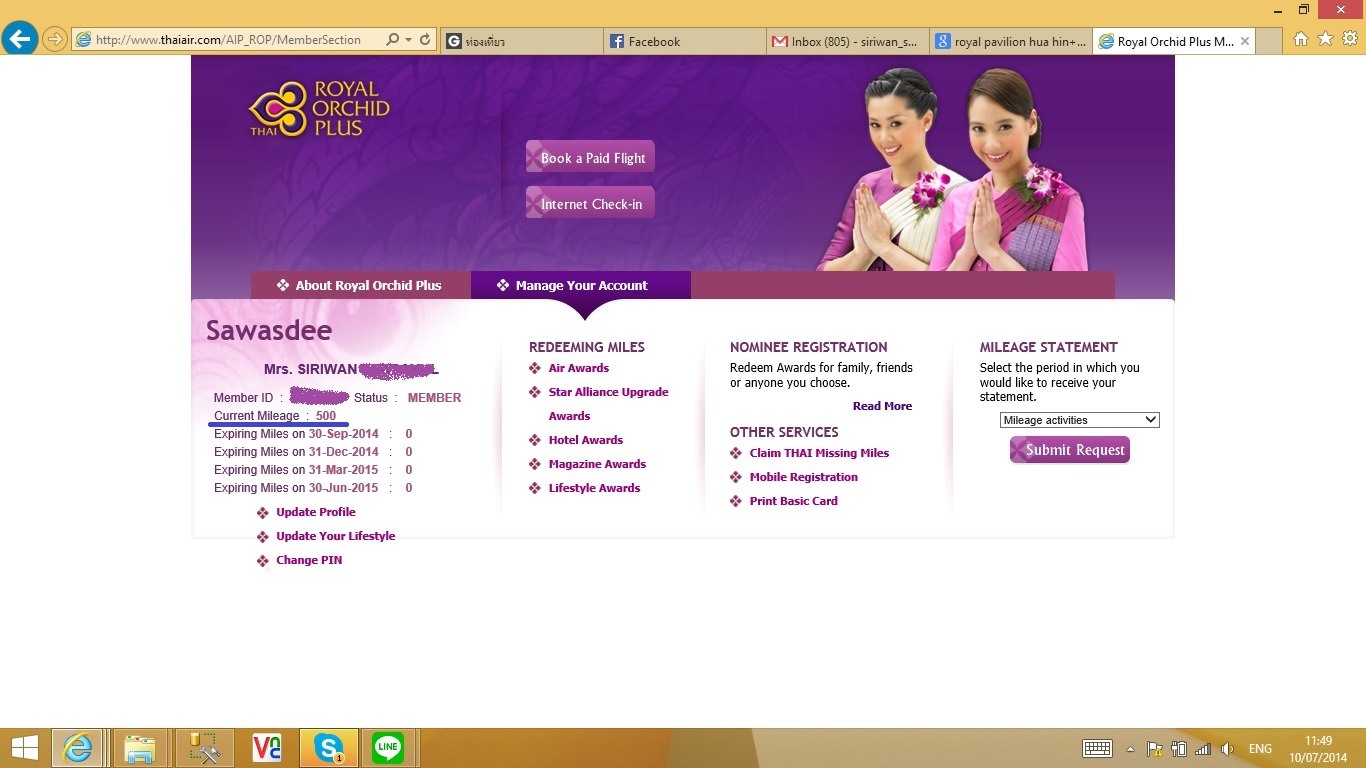The image size is (1366, 768).
Task: Click the Update Profile link
Action: pos(315,512)
